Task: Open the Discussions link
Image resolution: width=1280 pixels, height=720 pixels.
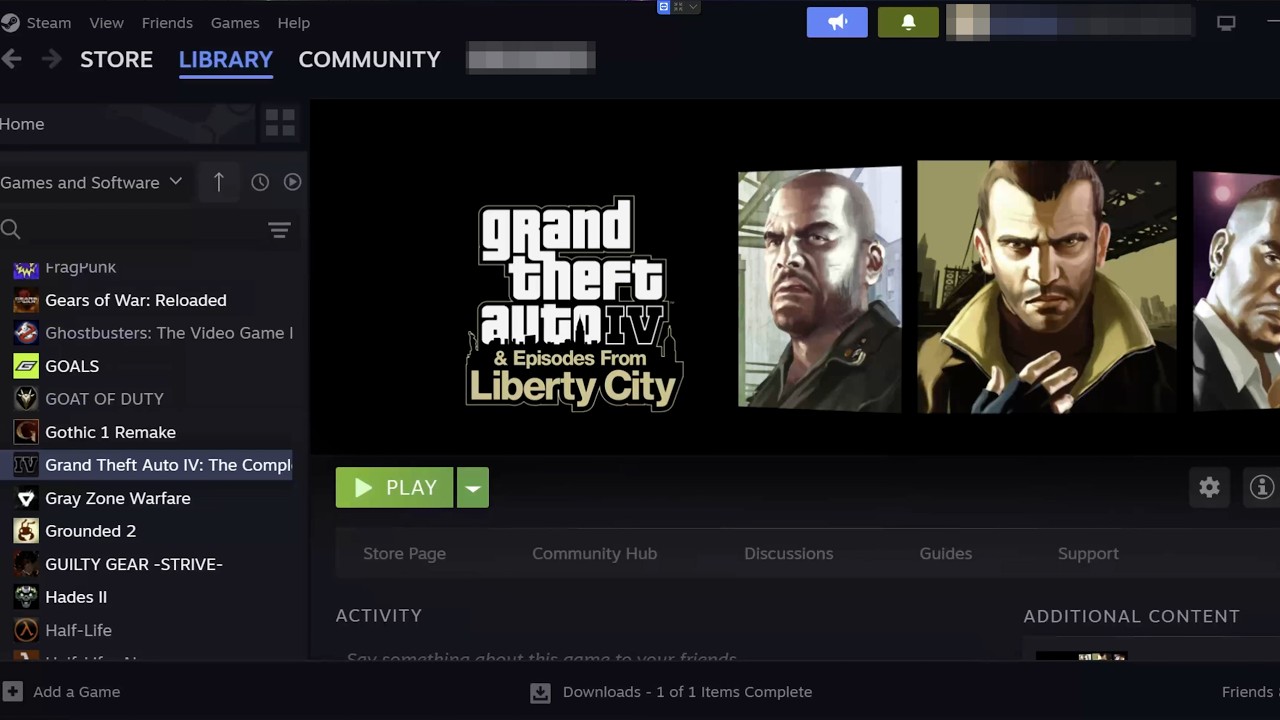Action: coord(788,553)
